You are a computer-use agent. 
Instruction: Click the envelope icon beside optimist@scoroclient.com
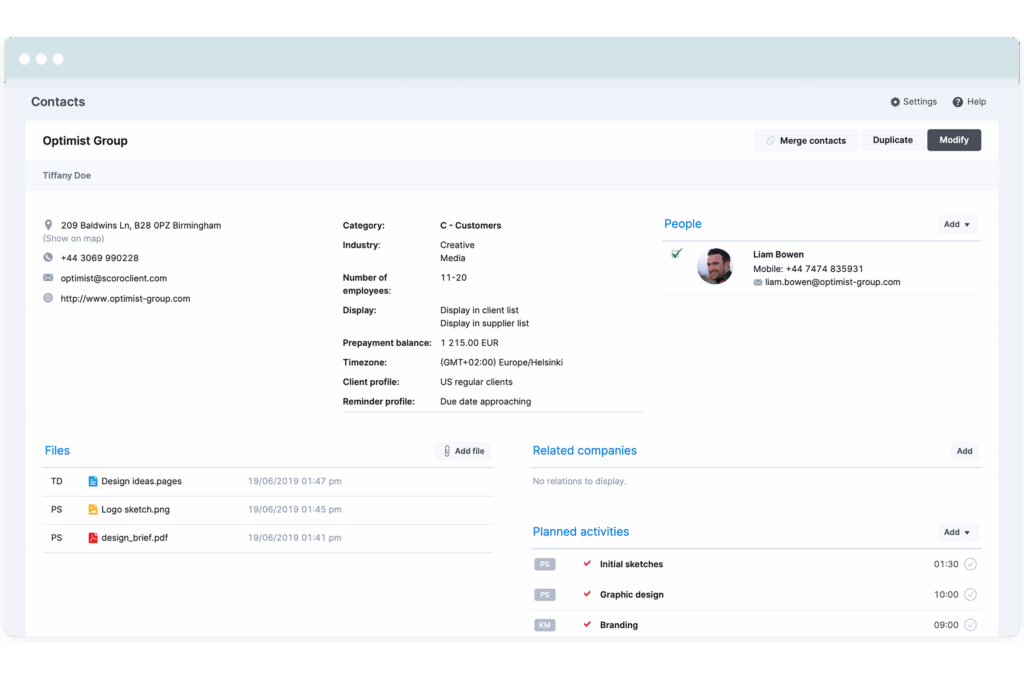(x=48, y=277)
